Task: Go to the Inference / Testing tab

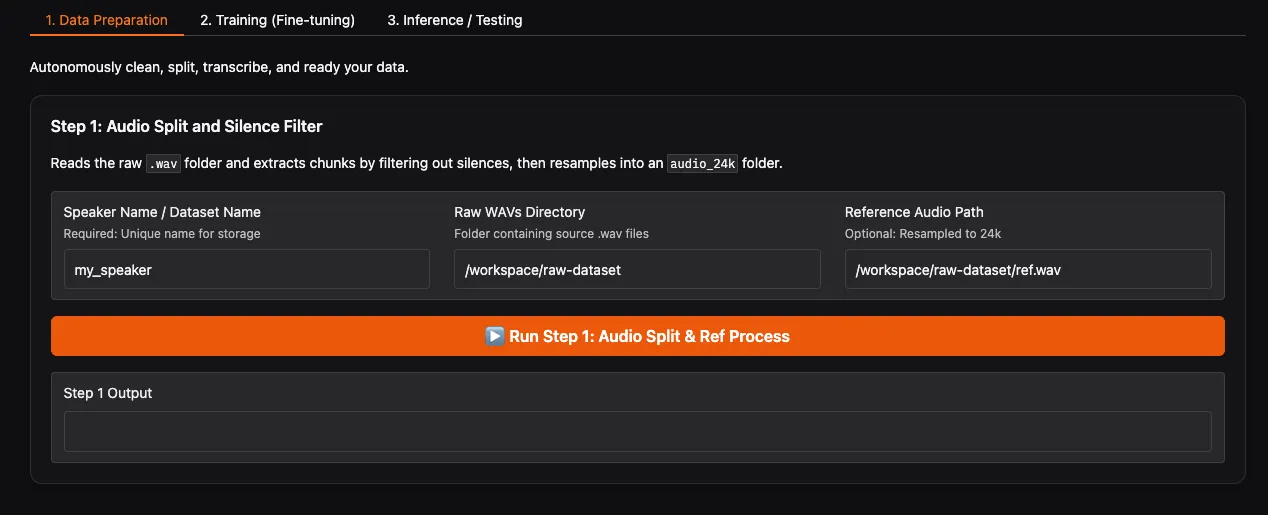Action: [454, 20]
